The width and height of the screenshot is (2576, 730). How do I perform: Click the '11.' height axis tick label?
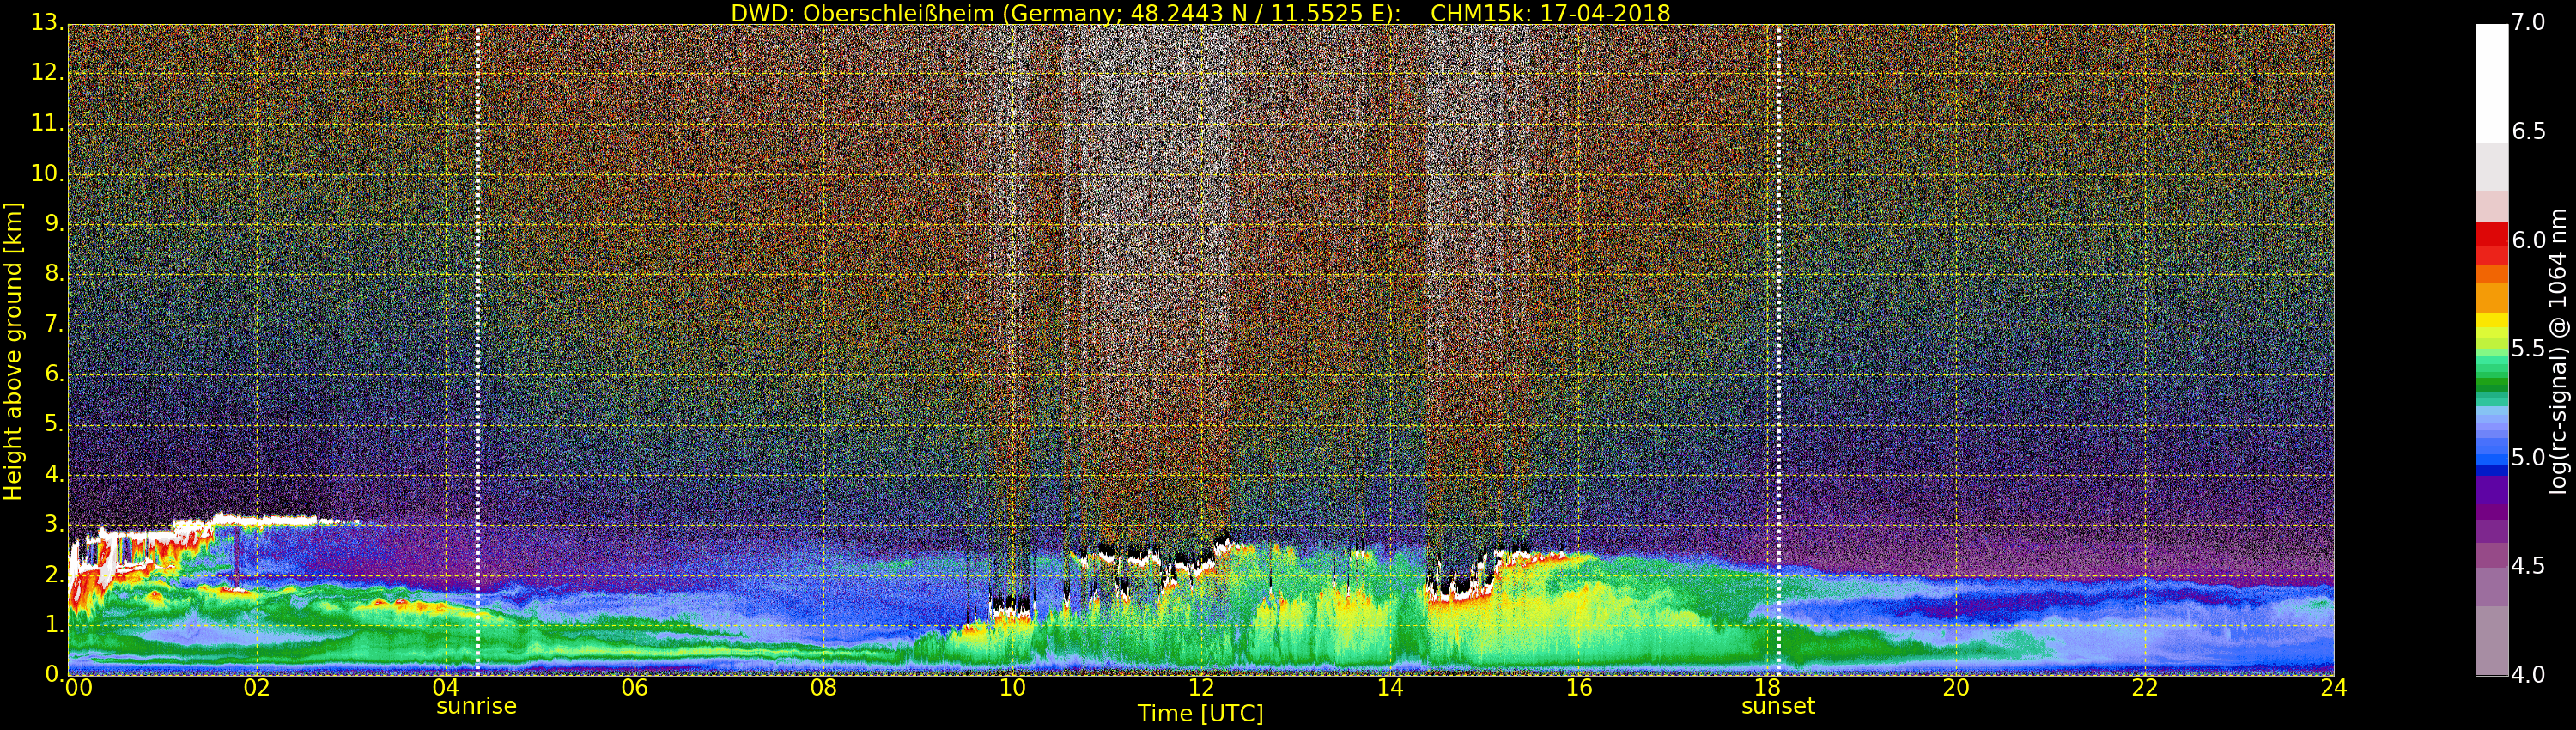tap(47, 123)
